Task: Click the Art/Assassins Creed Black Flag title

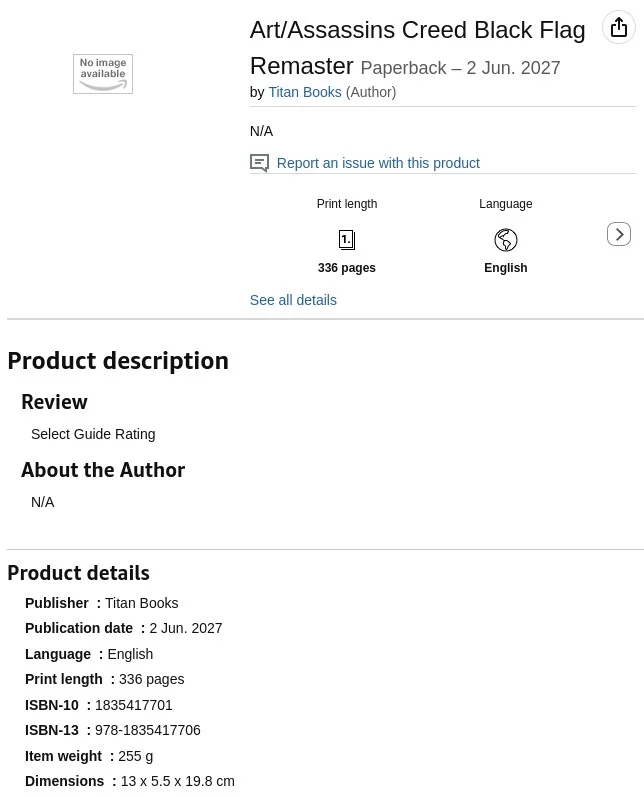Action: [x=417, y=48]
